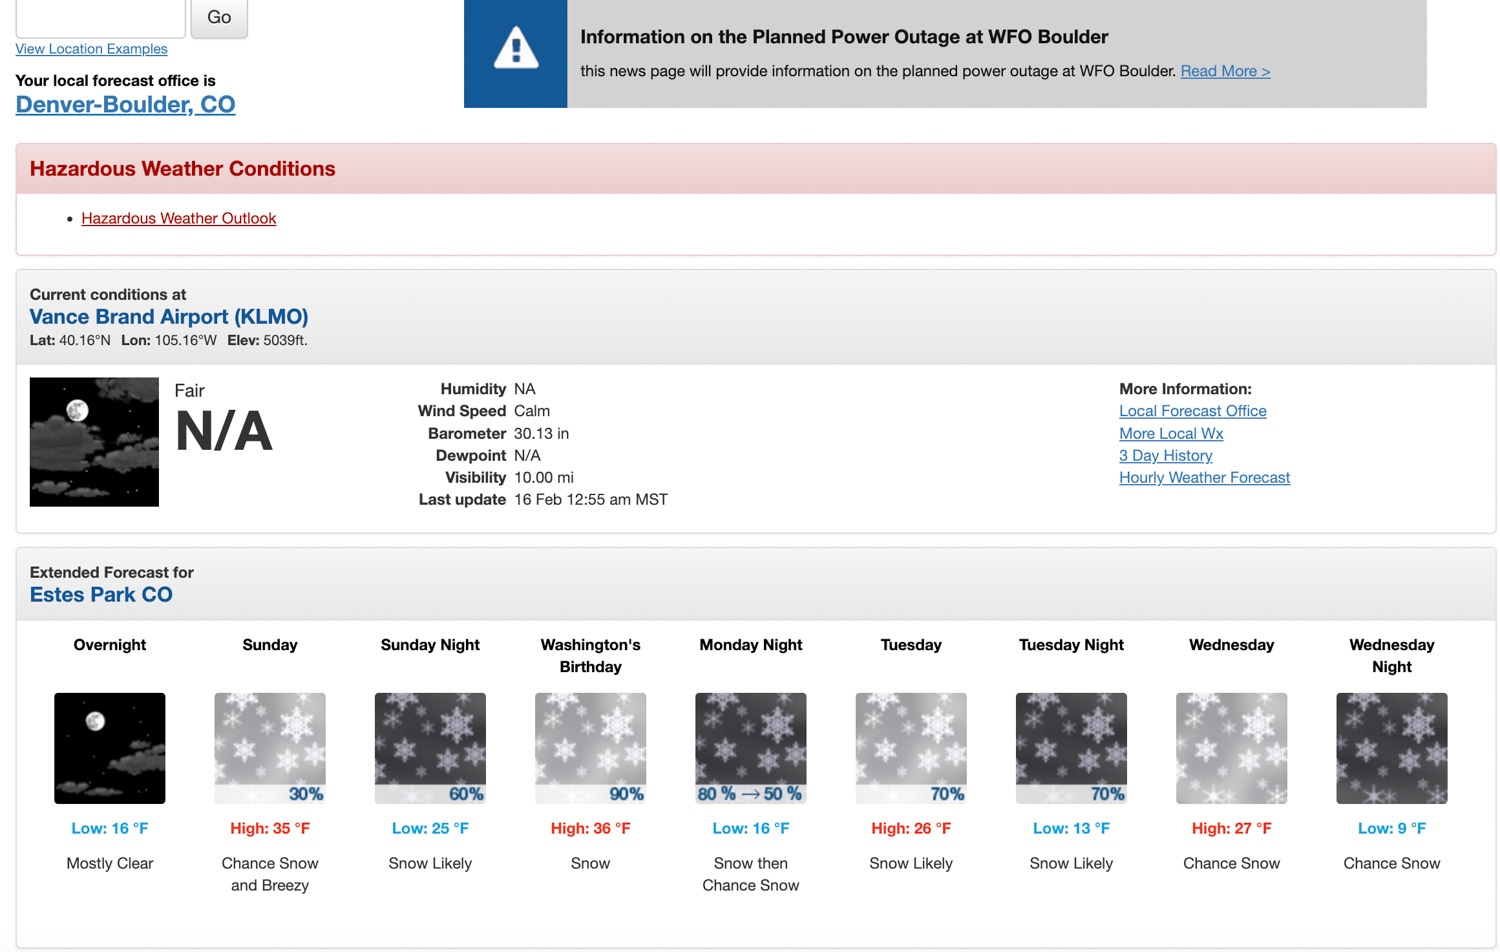This screenshot has width=1500, height=952.
Task: Click into the location search field
Action: point(100,17)
